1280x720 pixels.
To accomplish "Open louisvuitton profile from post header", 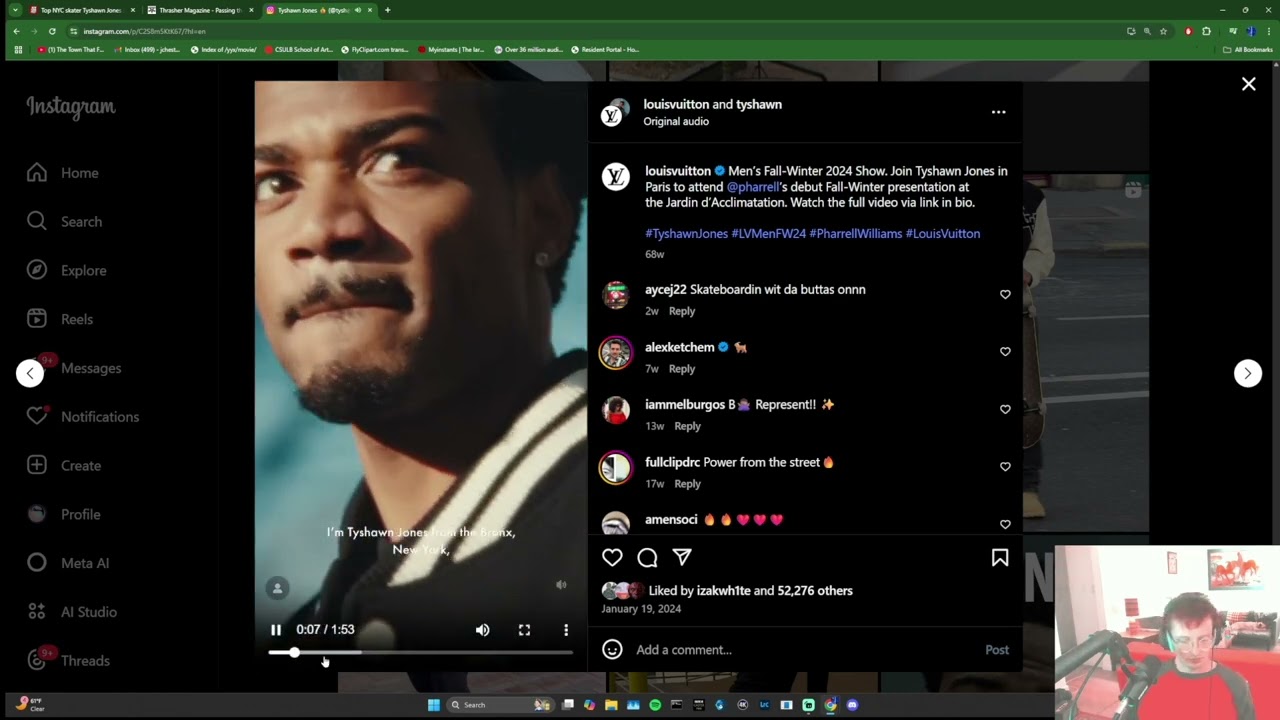I will 676,104.
